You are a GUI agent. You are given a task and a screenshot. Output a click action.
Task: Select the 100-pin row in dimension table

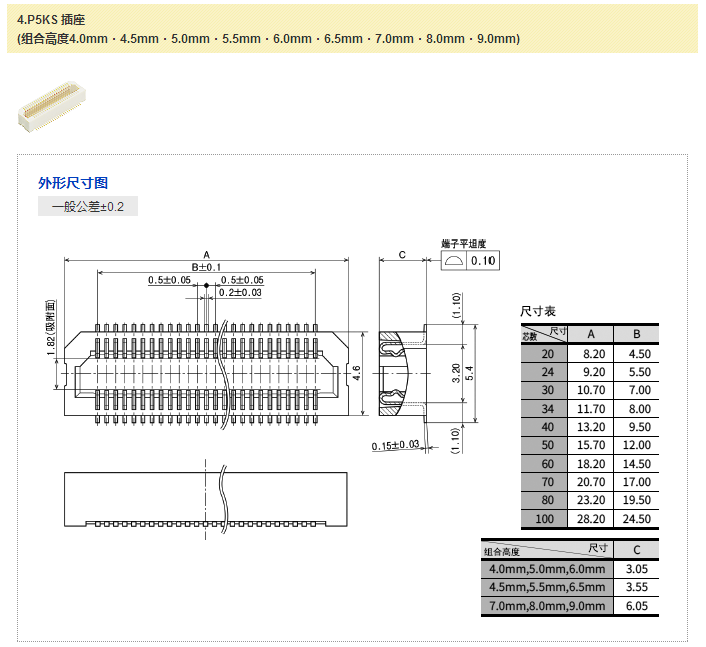[x=589, y=519]
